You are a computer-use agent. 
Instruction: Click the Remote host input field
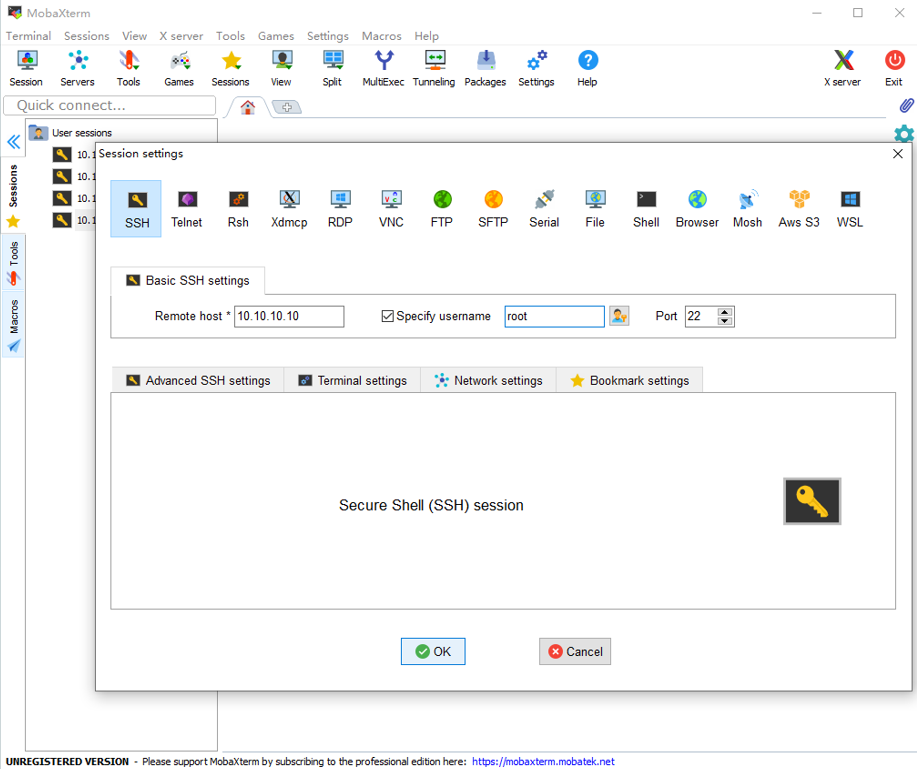pyautogui.click(x=289, y=316)
